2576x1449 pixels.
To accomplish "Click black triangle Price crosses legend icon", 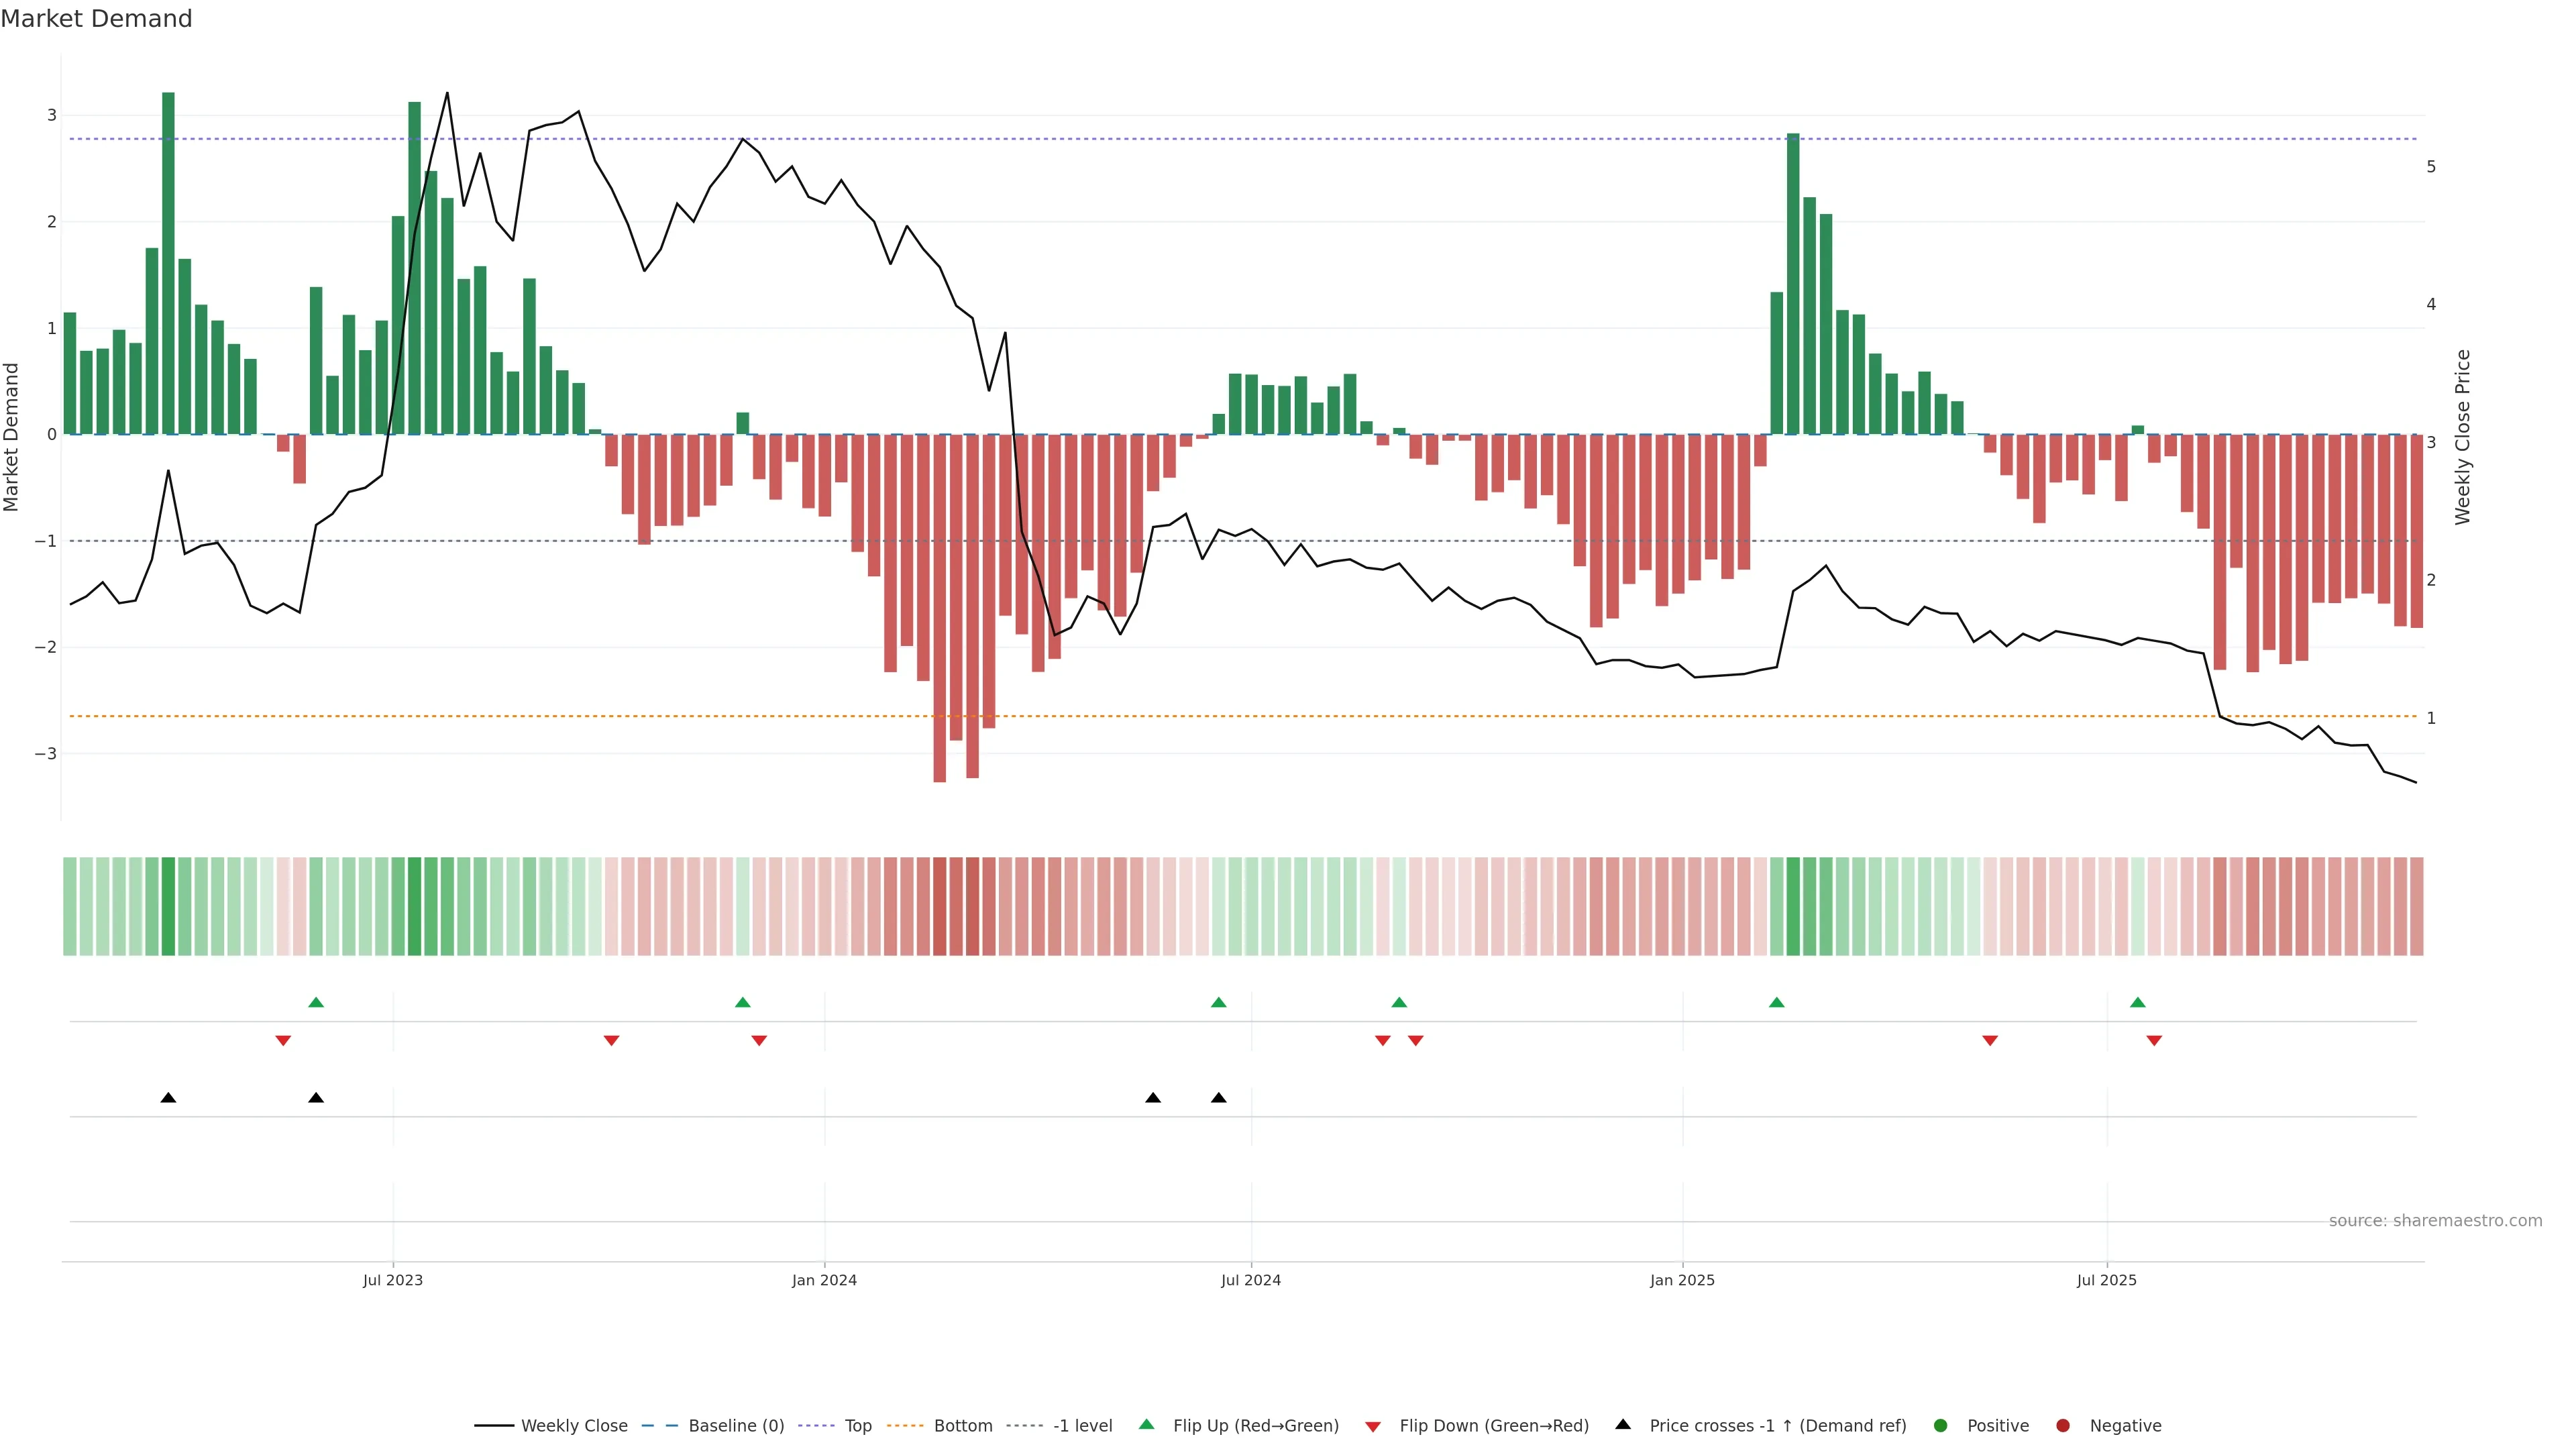I will (x=1623, y=1425).
